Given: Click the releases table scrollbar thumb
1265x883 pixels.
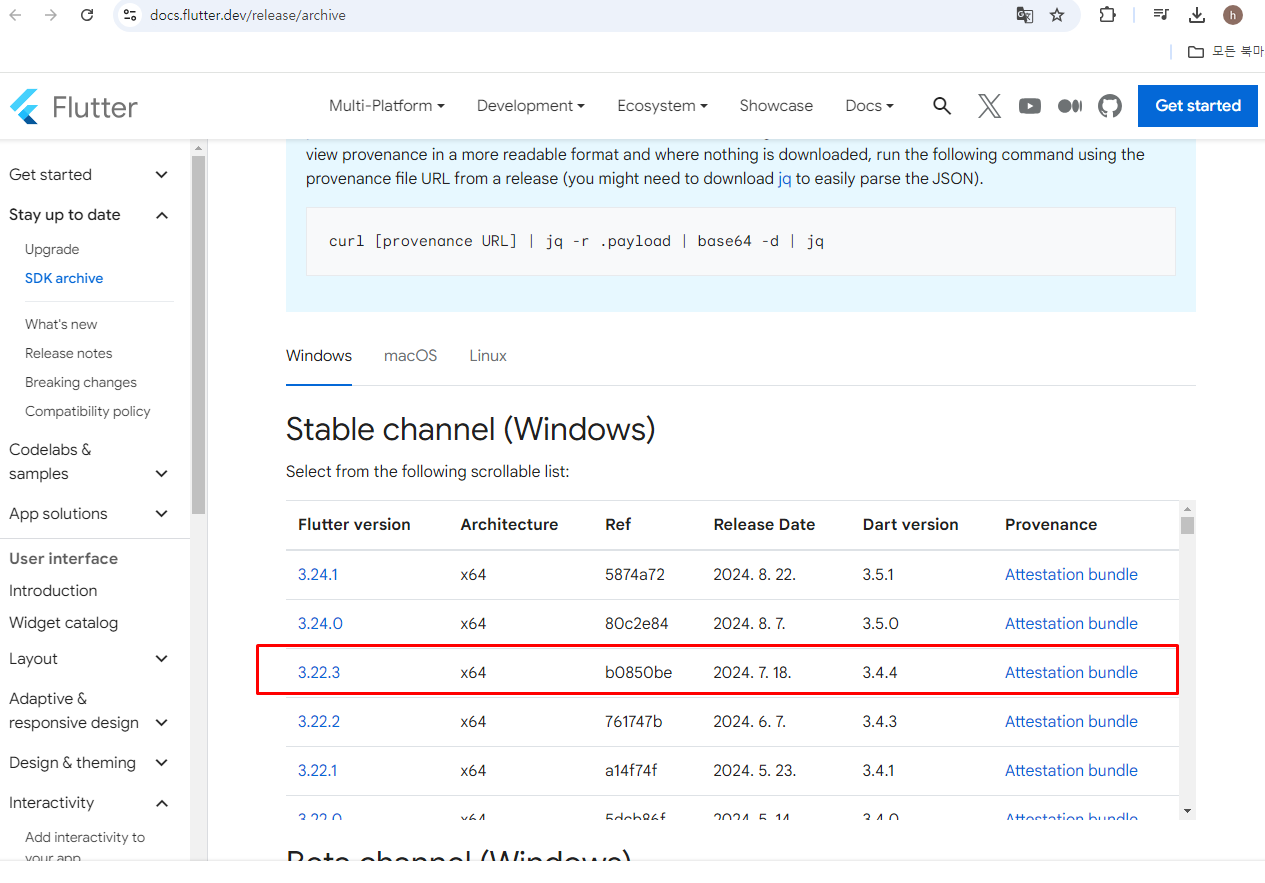Looking at the screenshot, I should 1187,526.
